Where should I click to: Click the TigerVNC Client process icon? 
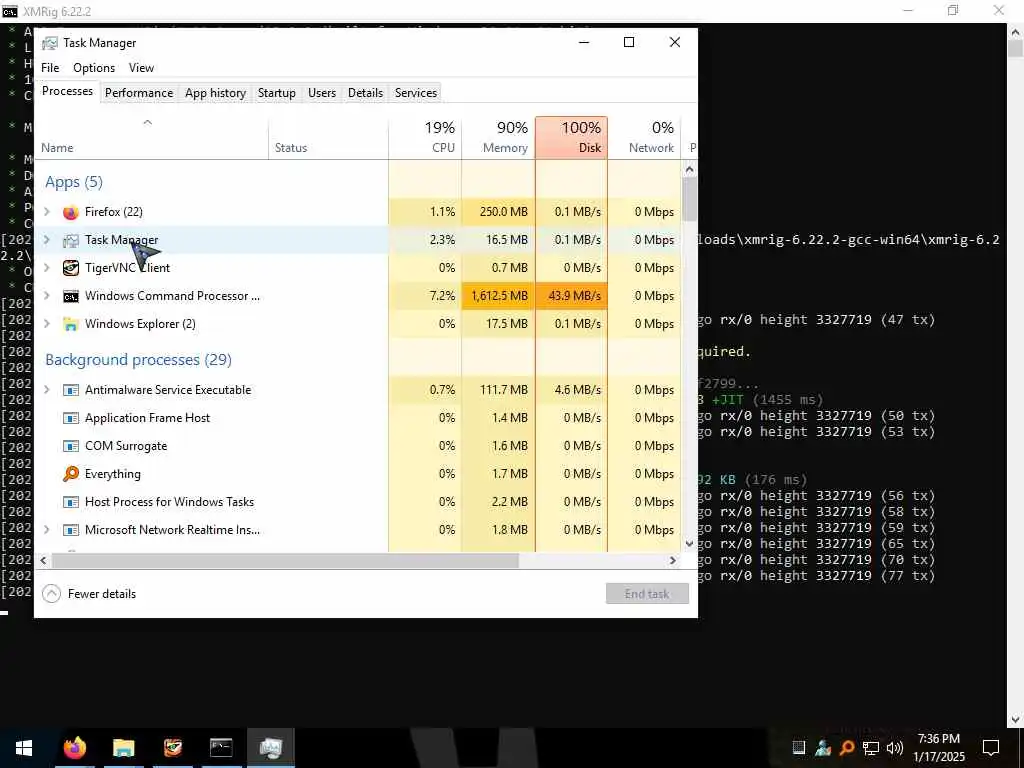(71, 268)
